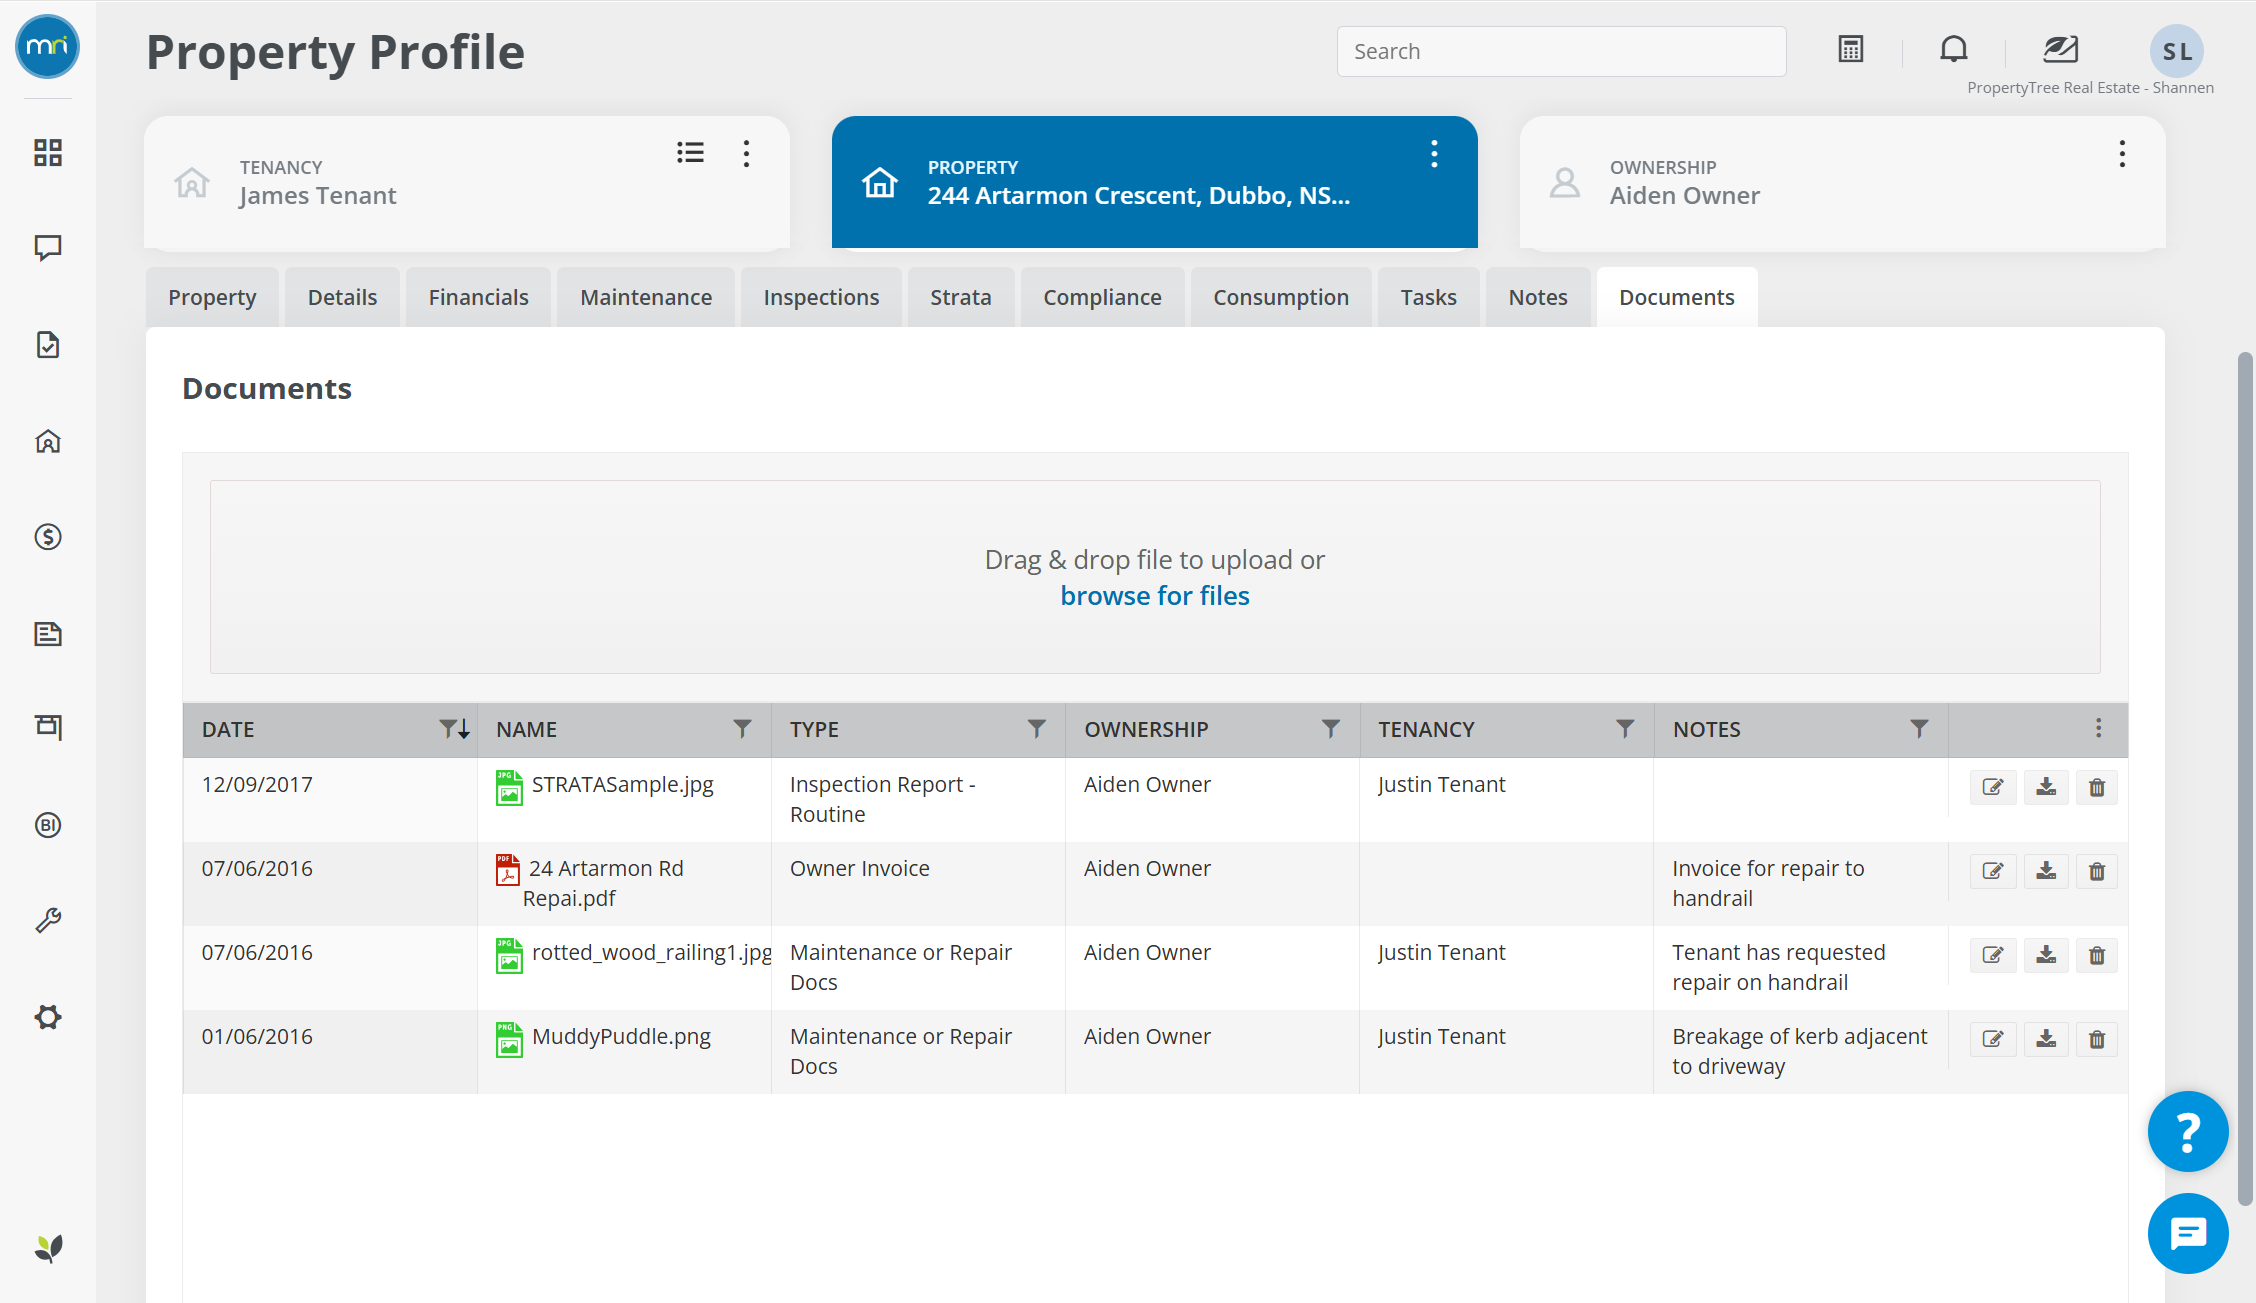Click the rotted_wood_railing1.jpg file name
2256x1303 pixels.
coord(651,953)
